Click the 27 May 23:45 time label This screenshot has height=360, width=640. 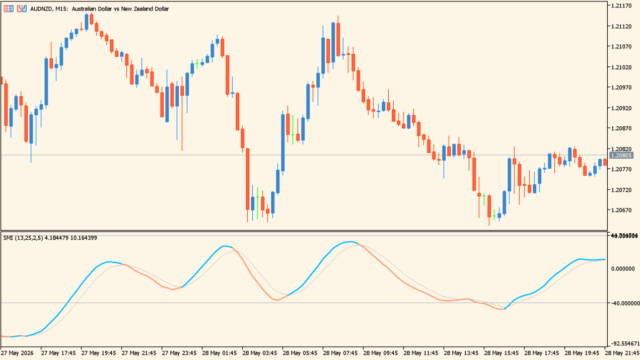[x=179, y=353]
